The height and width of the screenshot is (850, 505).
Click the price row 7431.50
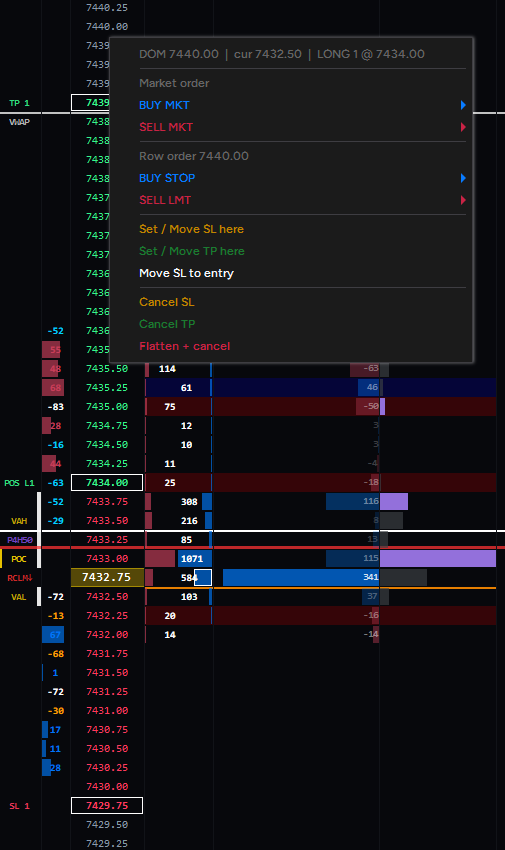(x=107, y=672)
